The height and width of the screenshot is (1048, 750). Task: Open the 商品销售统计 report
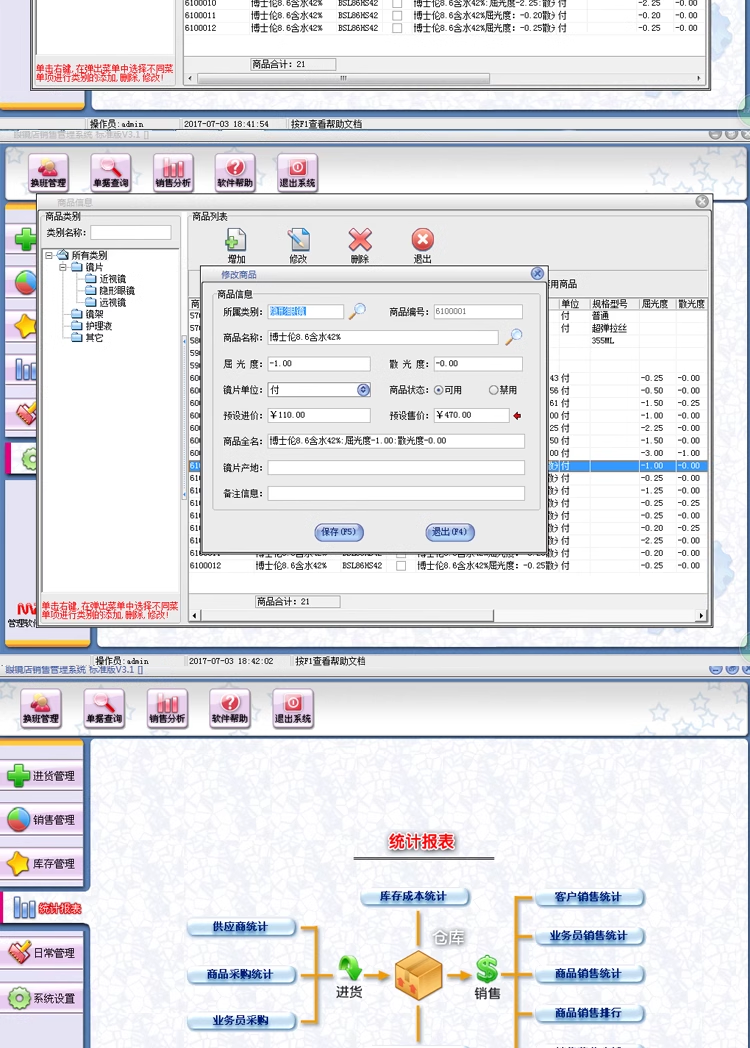pyautogui.click(x=589, y=974)
